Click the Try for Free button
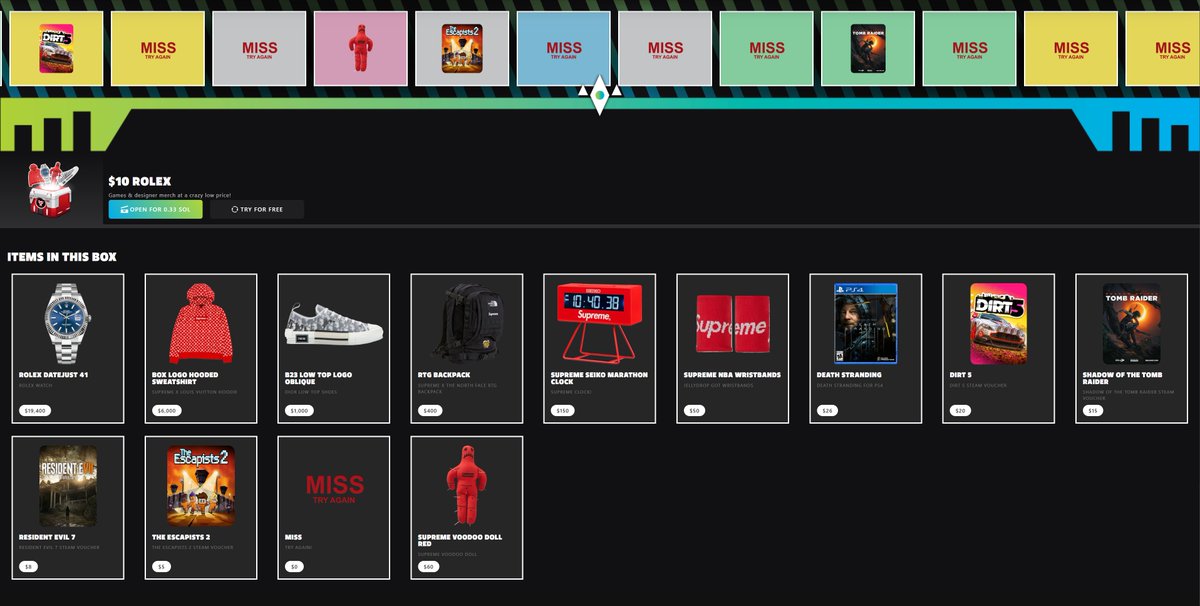This screenshot has width=1200, height=606. click(257, 209)
